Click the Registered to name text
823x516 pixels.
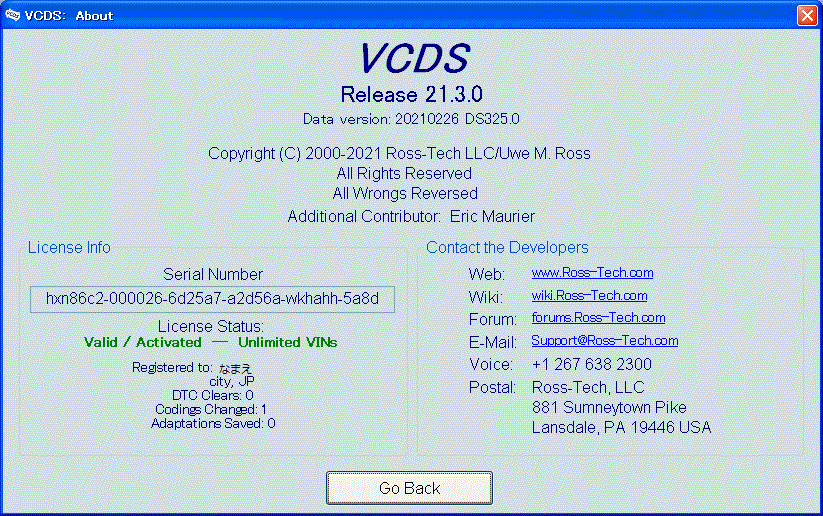235,368
